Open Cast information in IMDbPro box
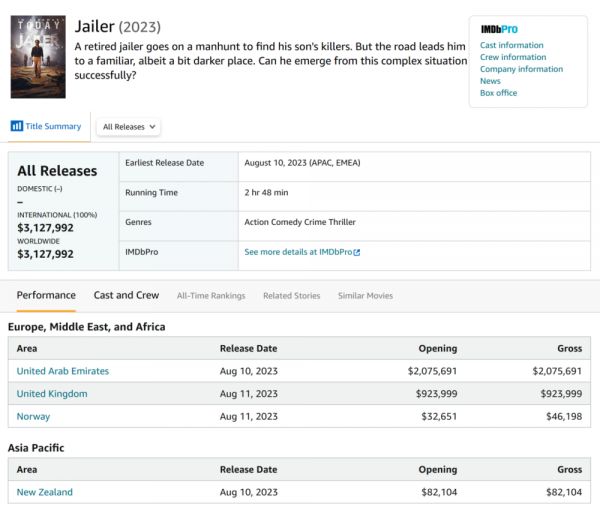Viewport: 600px width, 510px height. [511, 45]
